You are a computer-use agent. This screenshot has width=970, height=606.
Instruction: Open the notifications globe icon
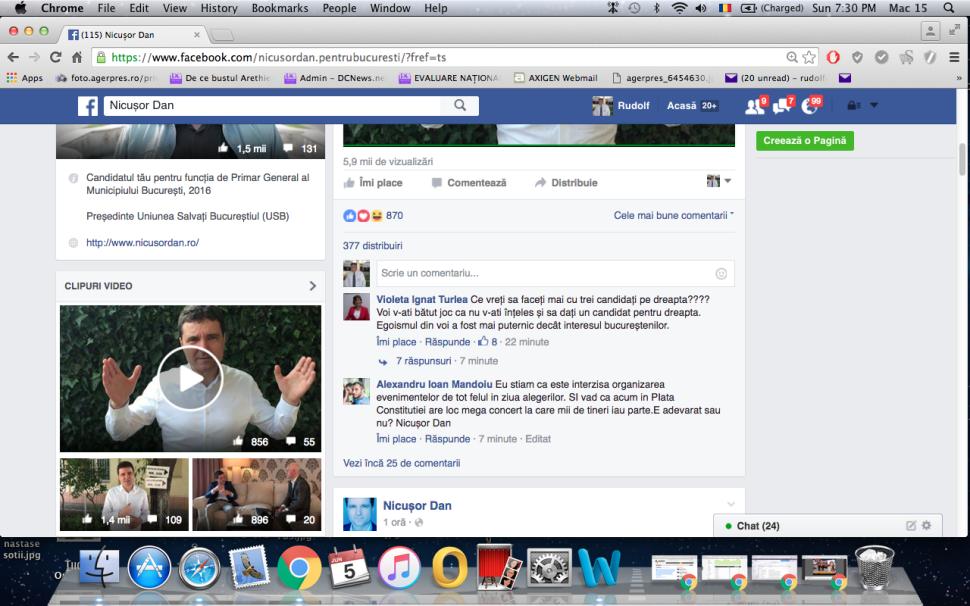[810, 105]
